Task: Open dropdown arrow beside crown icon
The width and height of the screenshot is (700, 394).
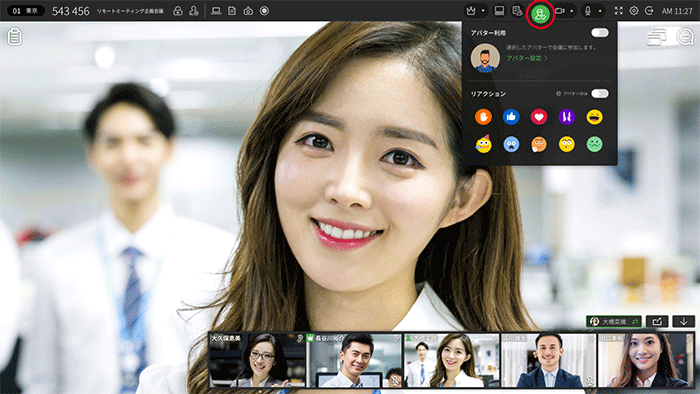Action: tap(483, 11)
